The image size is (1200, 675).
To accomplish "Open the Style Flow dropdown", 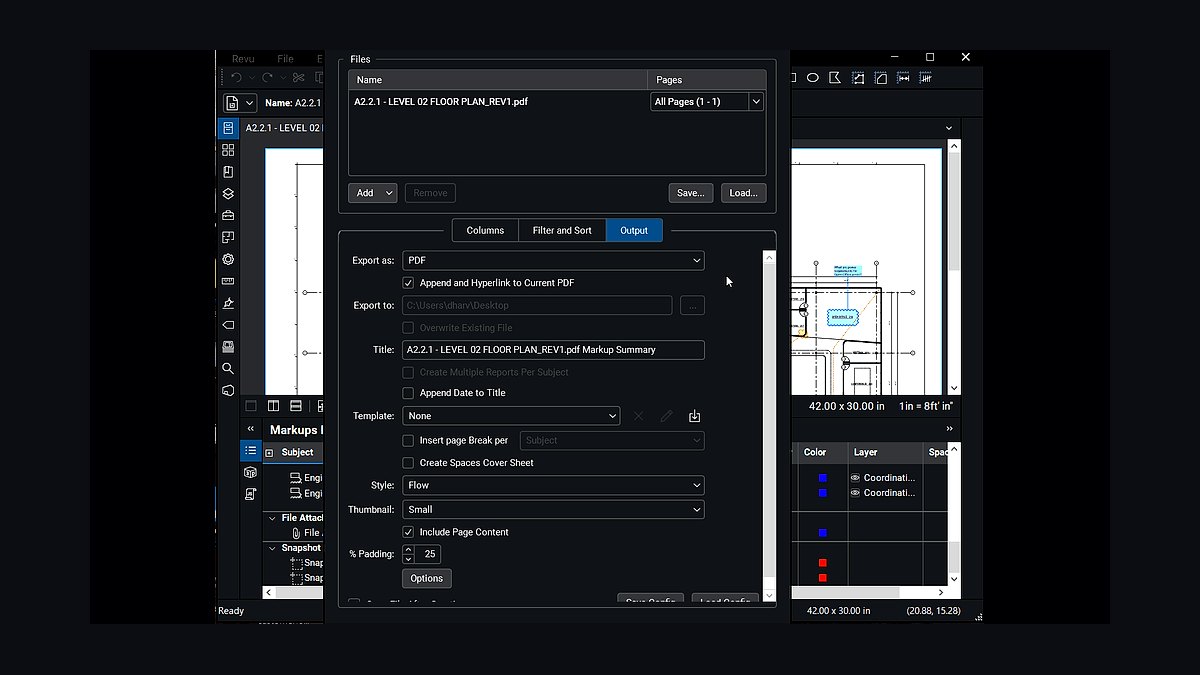I will (553, 485).
